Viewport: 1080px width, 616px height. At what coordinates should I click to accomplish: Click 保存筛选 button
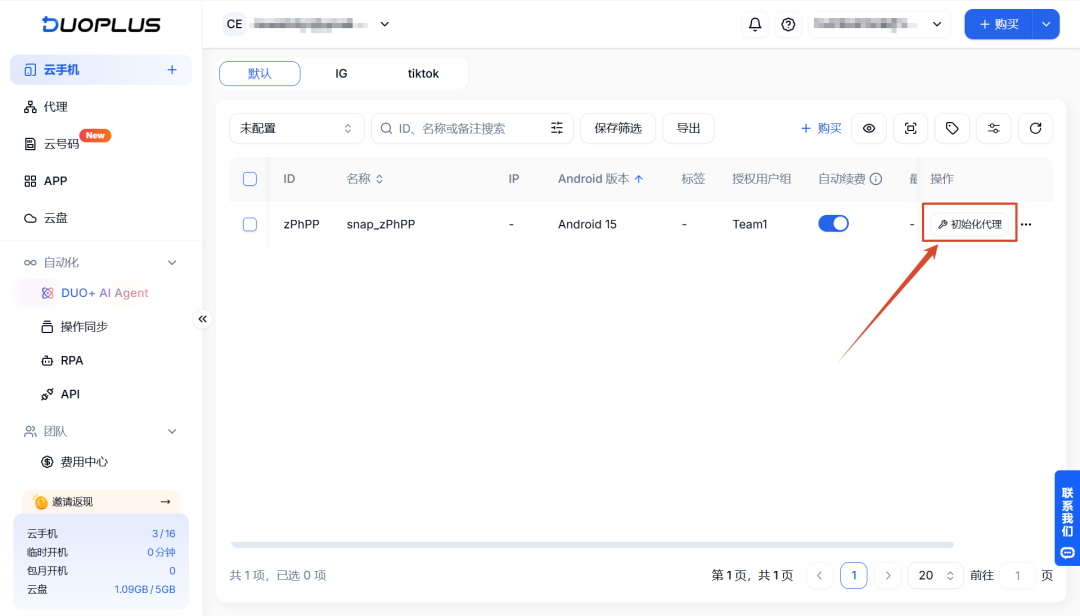pos(618,128)
